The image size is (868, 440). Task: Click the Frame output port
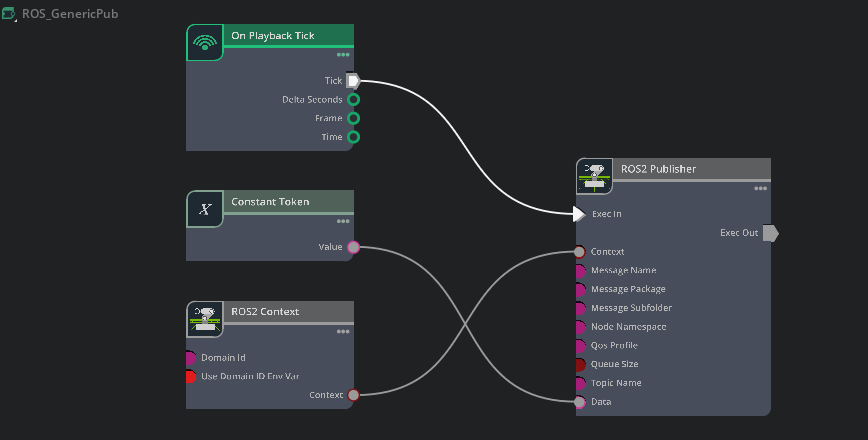[353, 118]
